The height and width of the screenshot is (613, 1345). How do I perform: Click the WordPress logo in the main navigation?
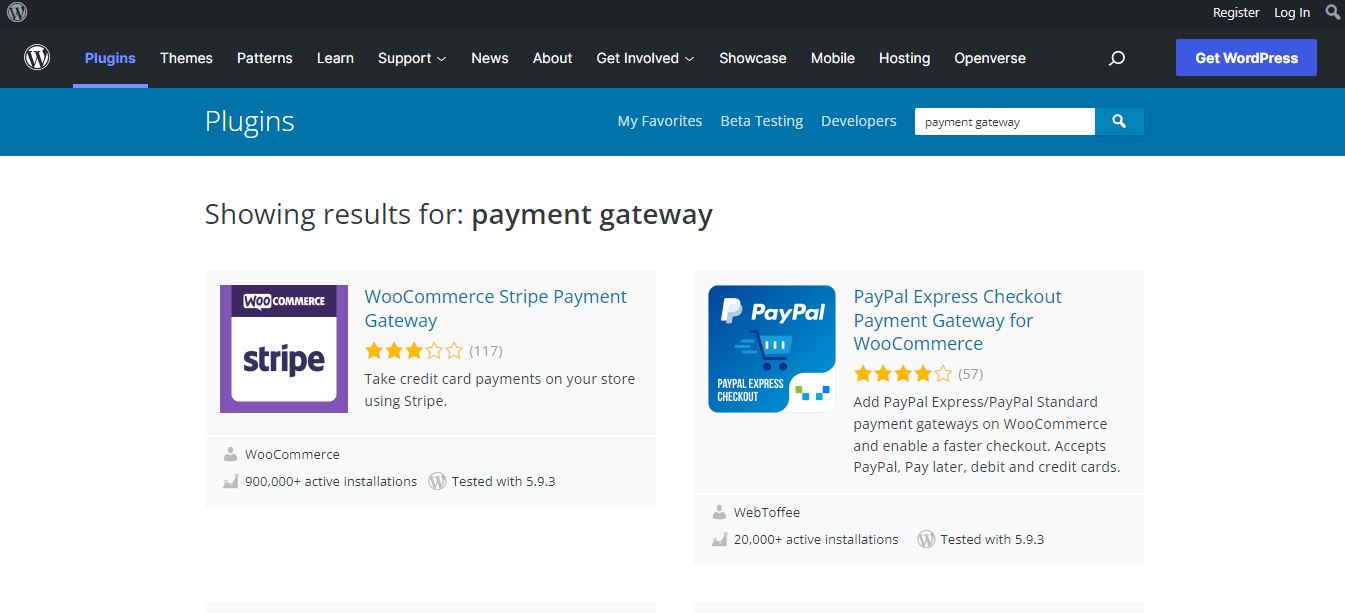37,57
